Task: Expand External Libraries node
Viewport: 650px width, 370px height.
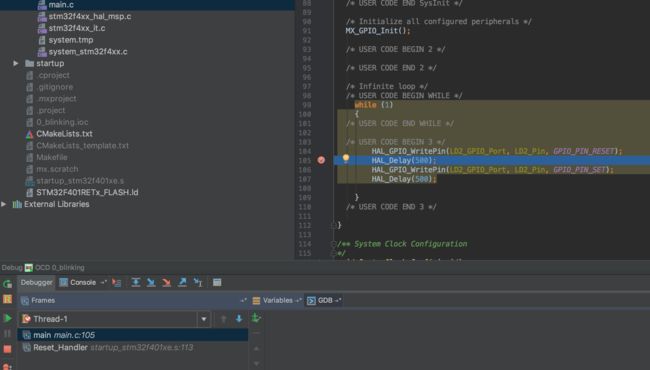Action: pos(4,204)
